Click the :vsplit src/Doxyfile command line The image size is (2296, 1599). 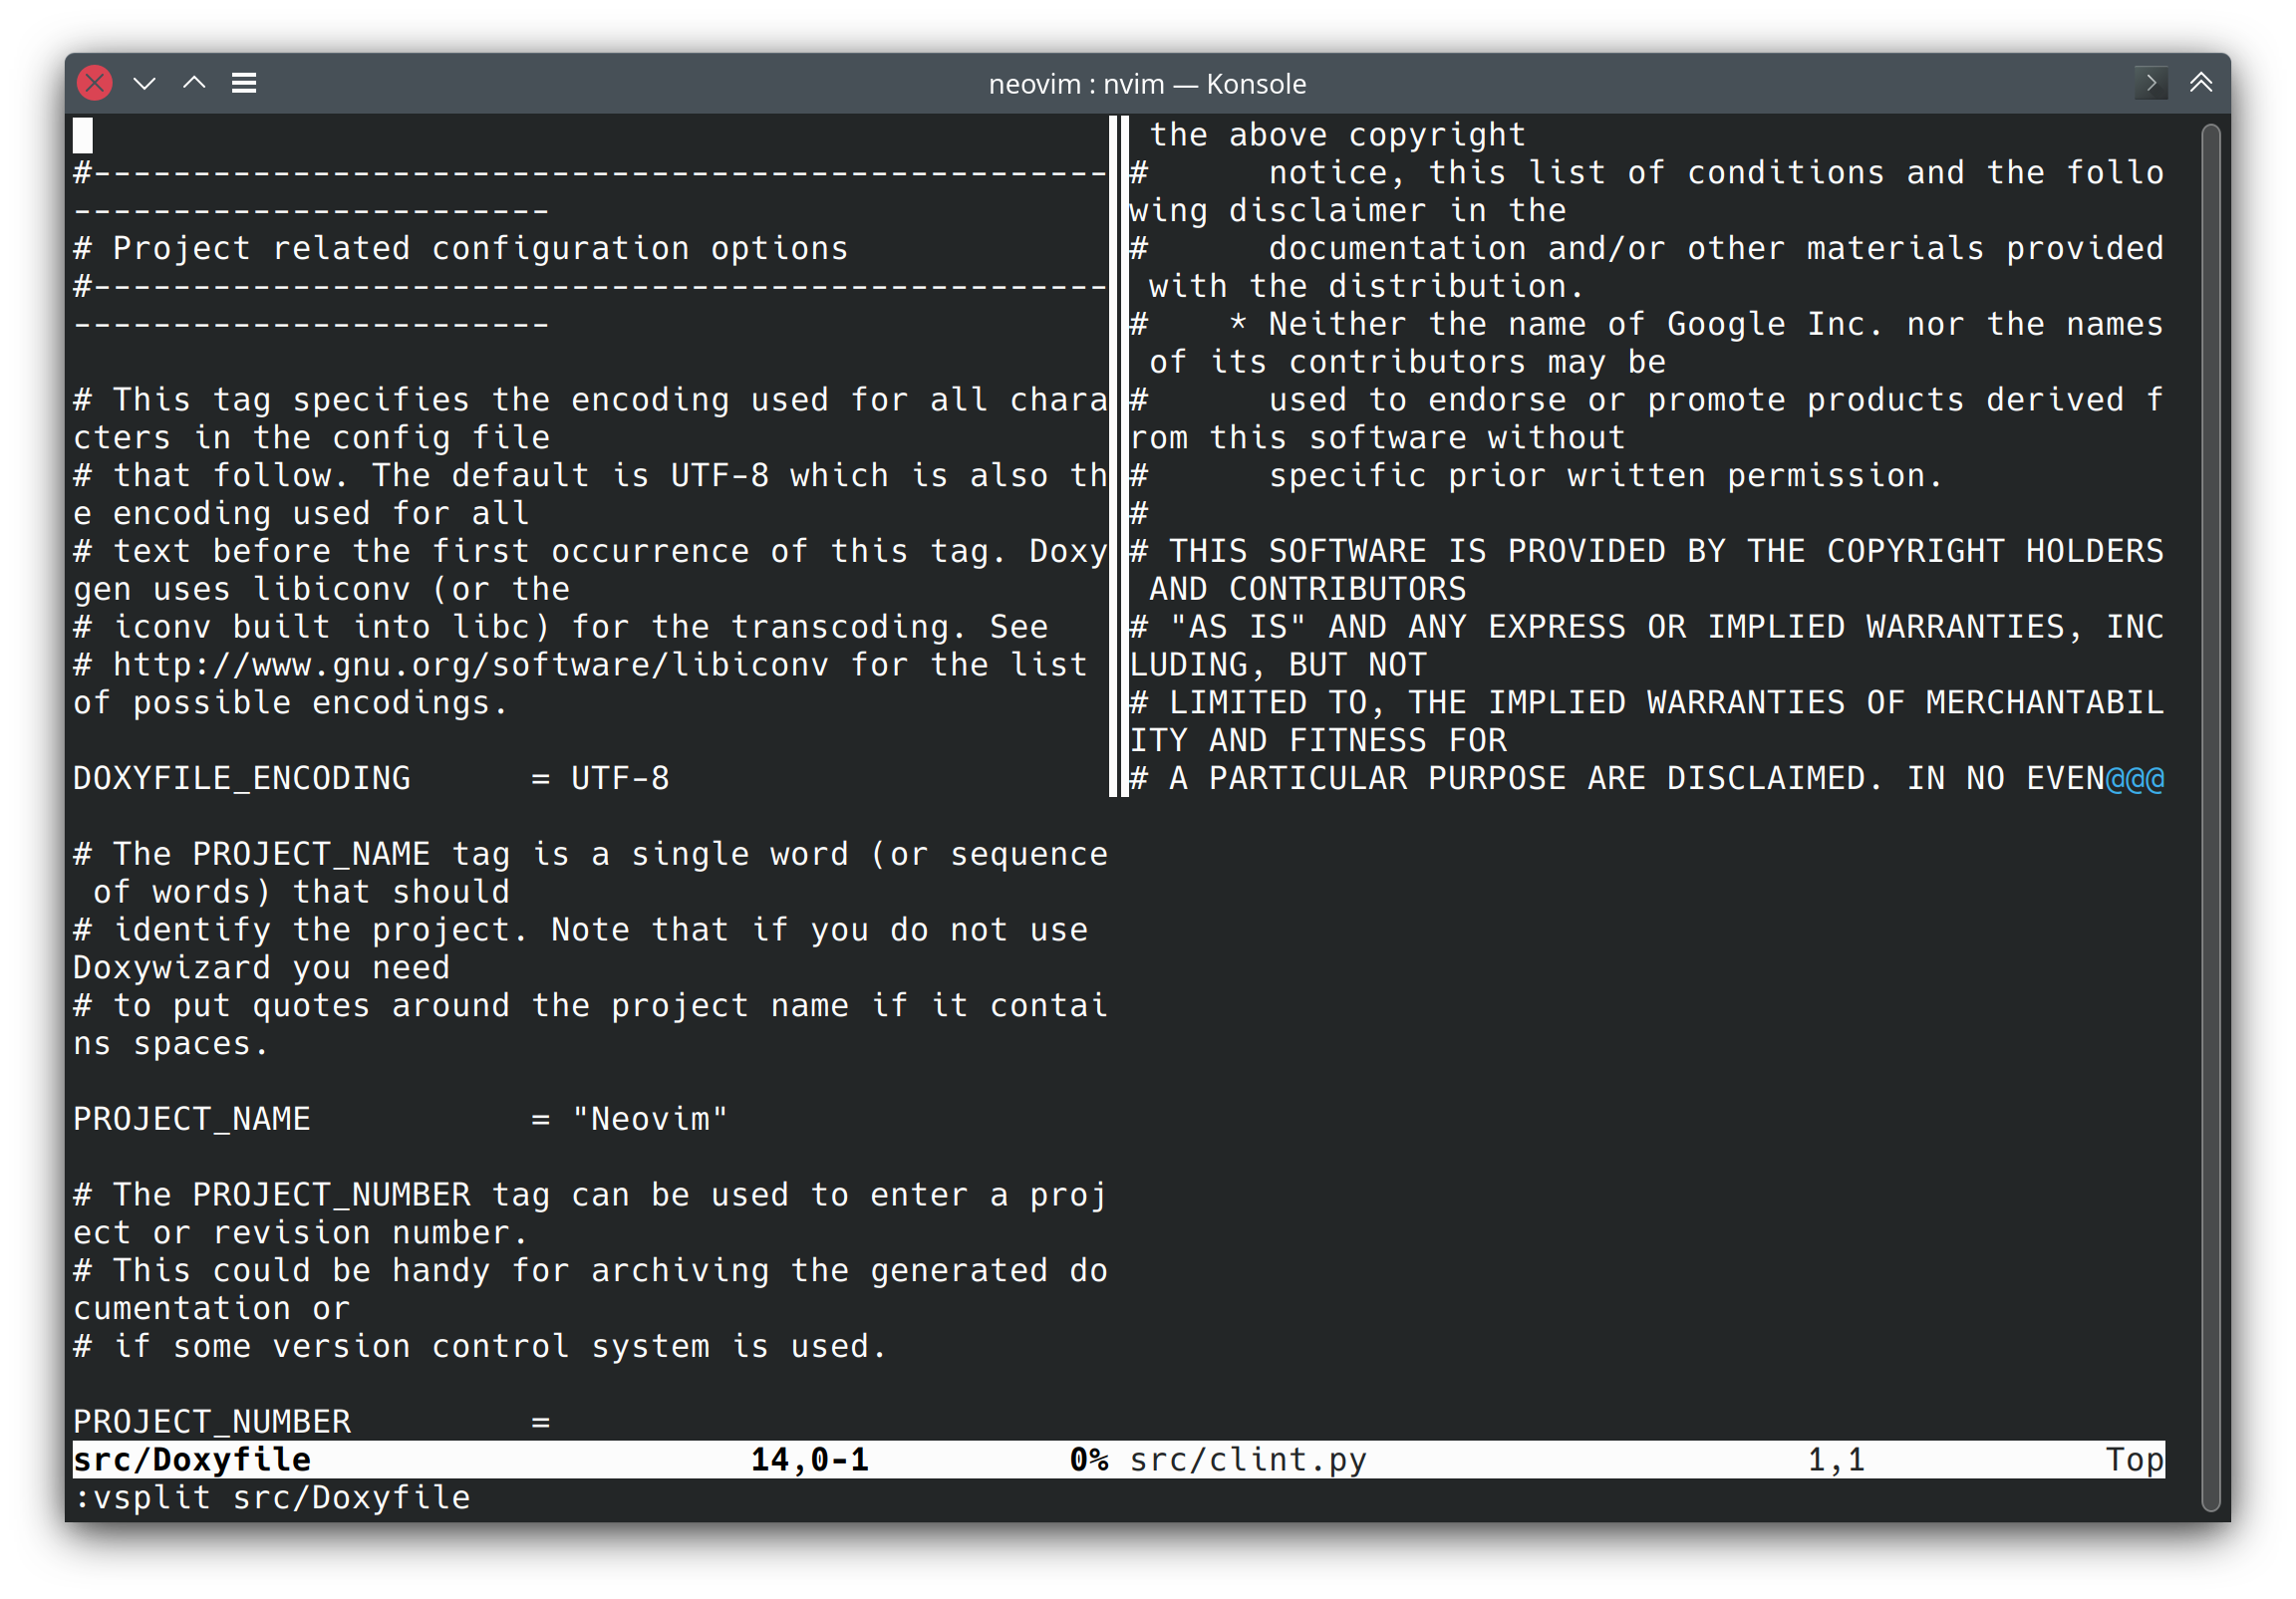[x=272, y=1498]
